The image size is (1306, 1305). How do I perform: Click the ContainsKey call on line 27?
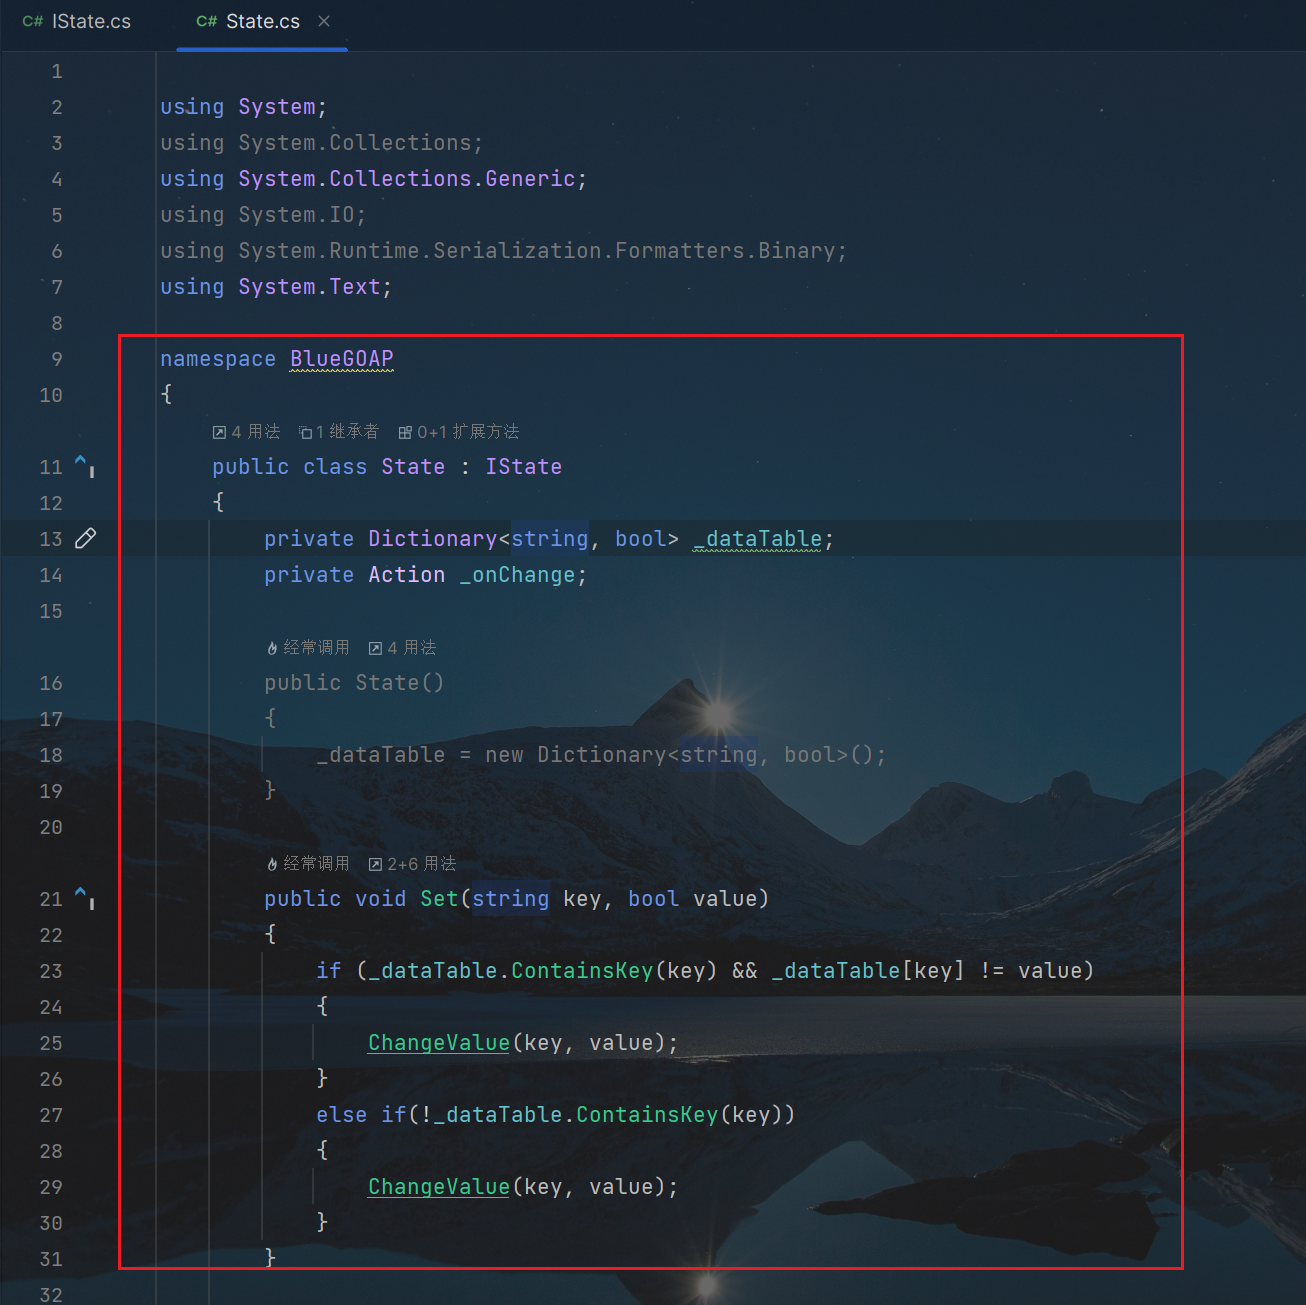(x=647, y=1115)
